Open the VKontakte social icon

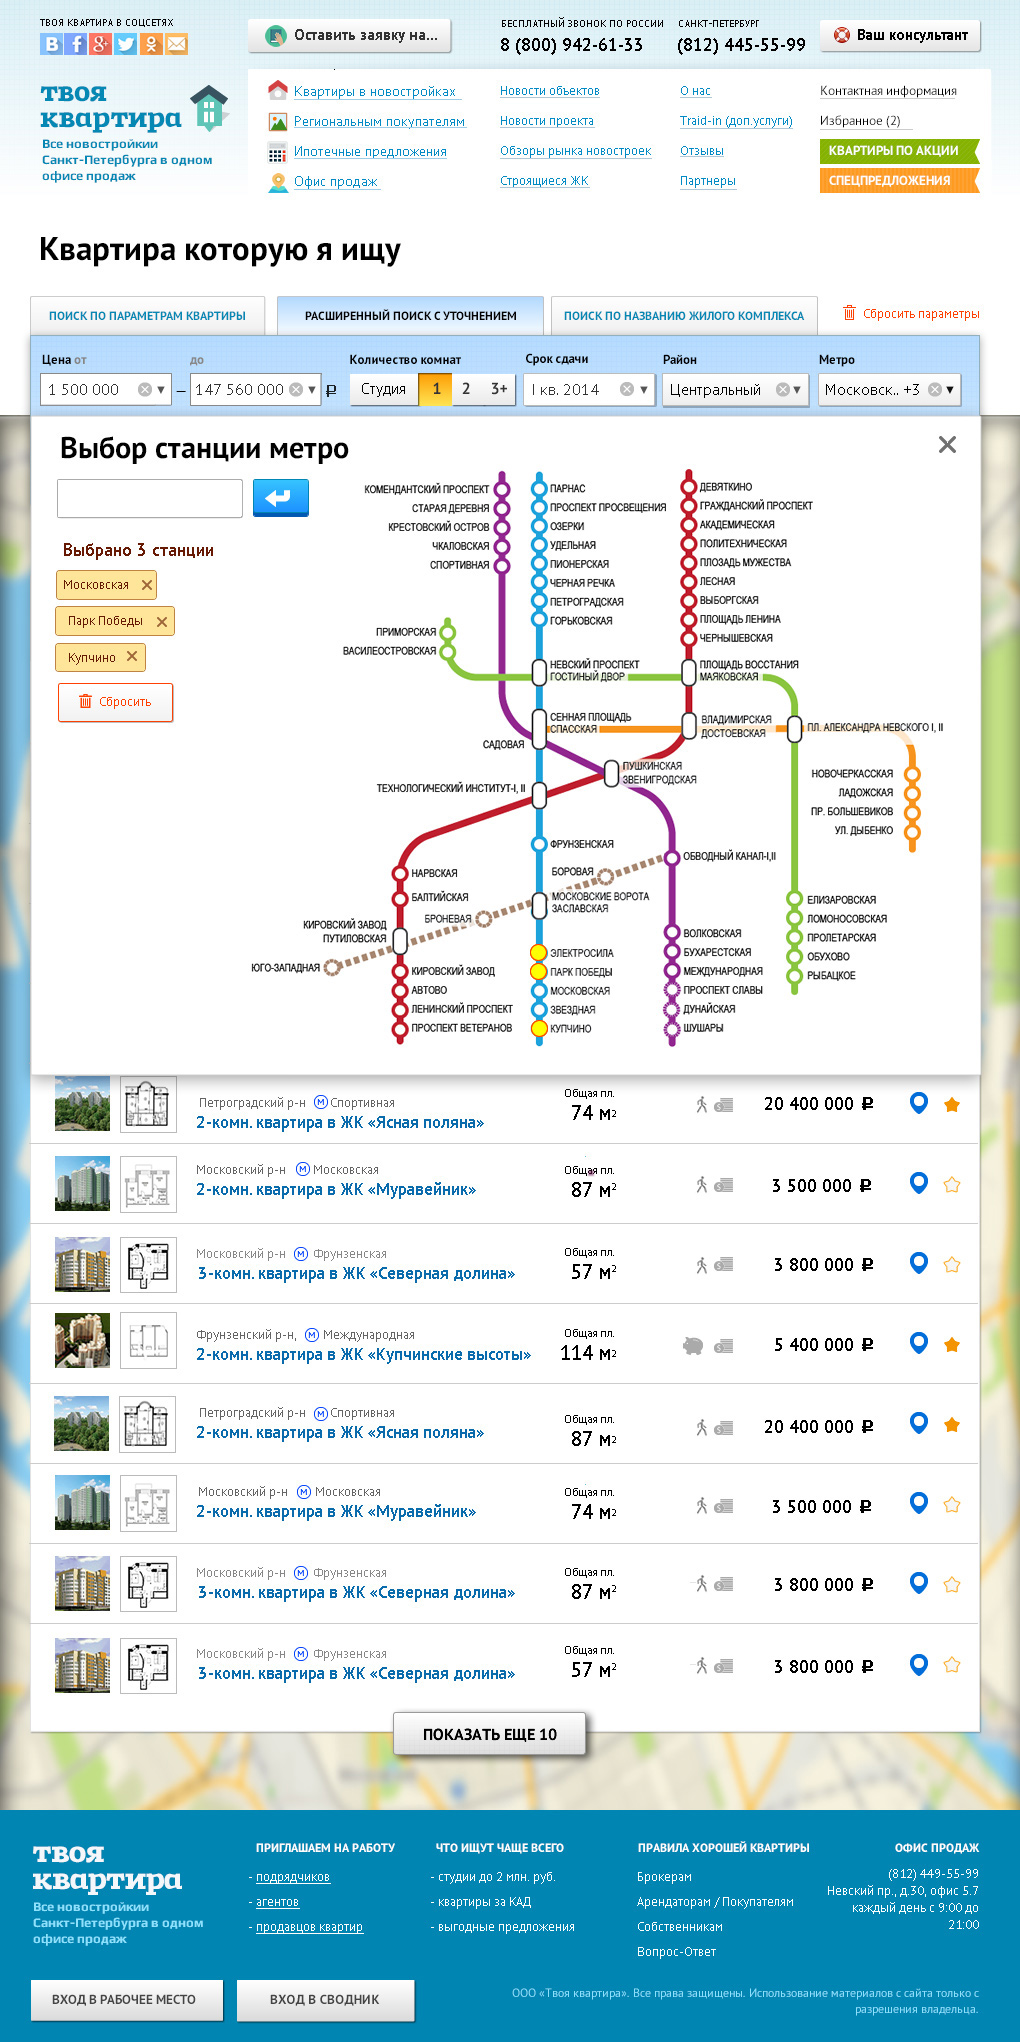[x=51, y=44]
